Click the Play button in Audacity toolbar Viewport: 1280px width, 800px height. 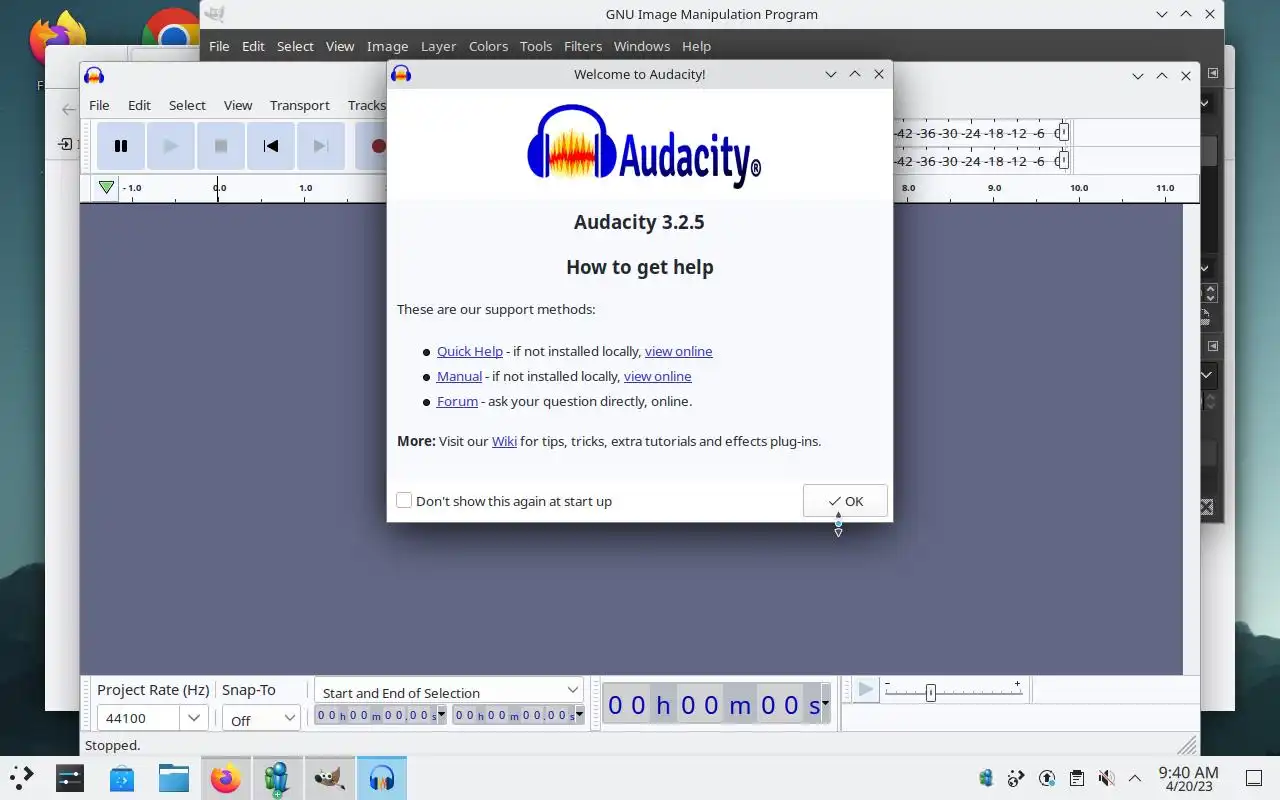click(171, 146)
